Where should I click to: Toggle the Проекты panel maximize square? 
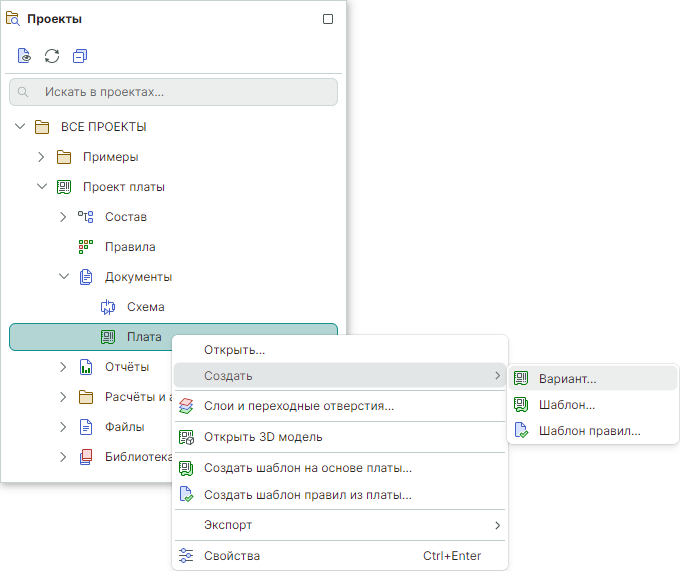tap(328, 19)
